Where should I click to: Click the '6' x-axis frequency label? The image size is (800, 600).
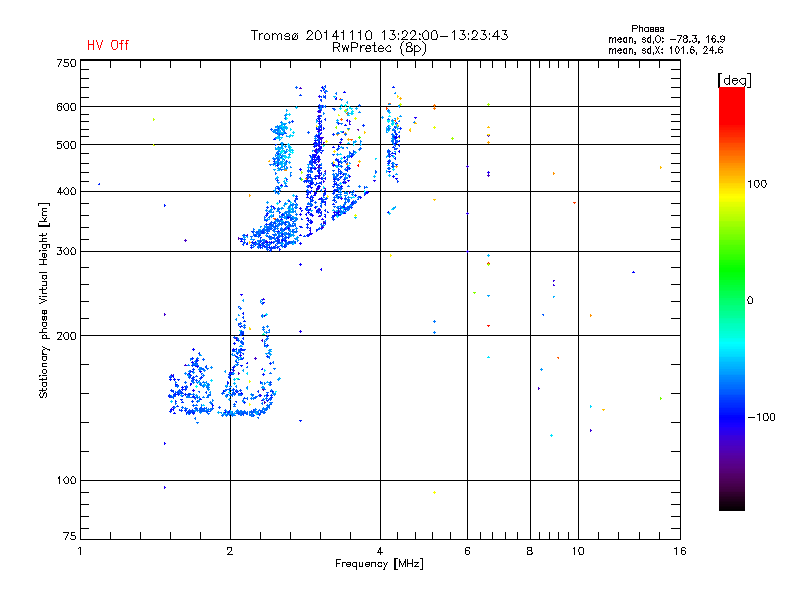pyautogui.click(x=467, y=551)
